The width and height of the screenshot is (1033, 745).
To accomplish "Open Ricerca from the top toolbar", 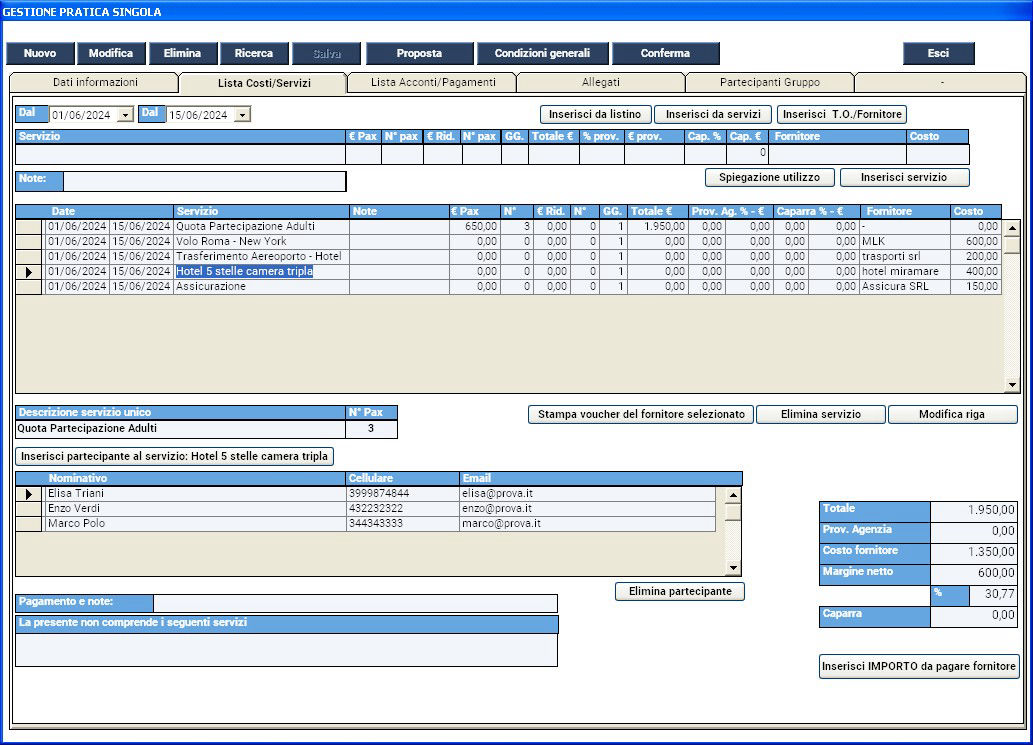I will point(253,53).
